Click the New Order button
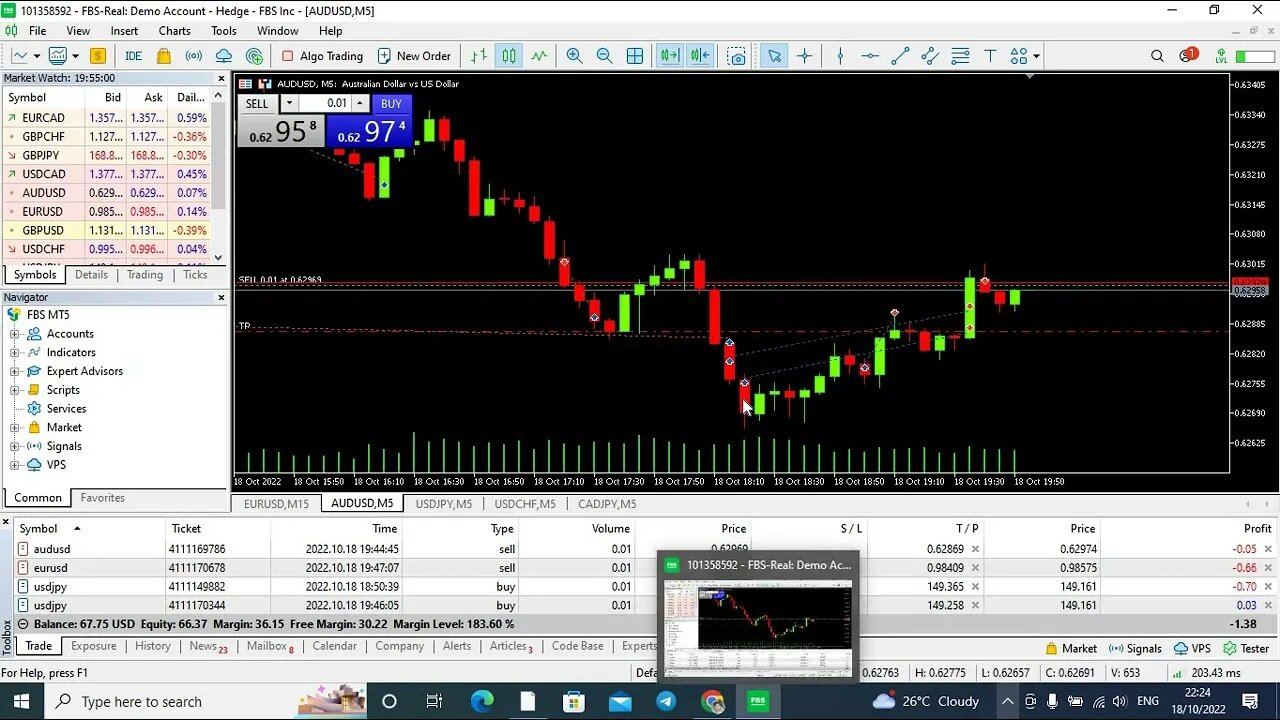Viewport: 1280px width, 720px height. (x=414, y=56)
